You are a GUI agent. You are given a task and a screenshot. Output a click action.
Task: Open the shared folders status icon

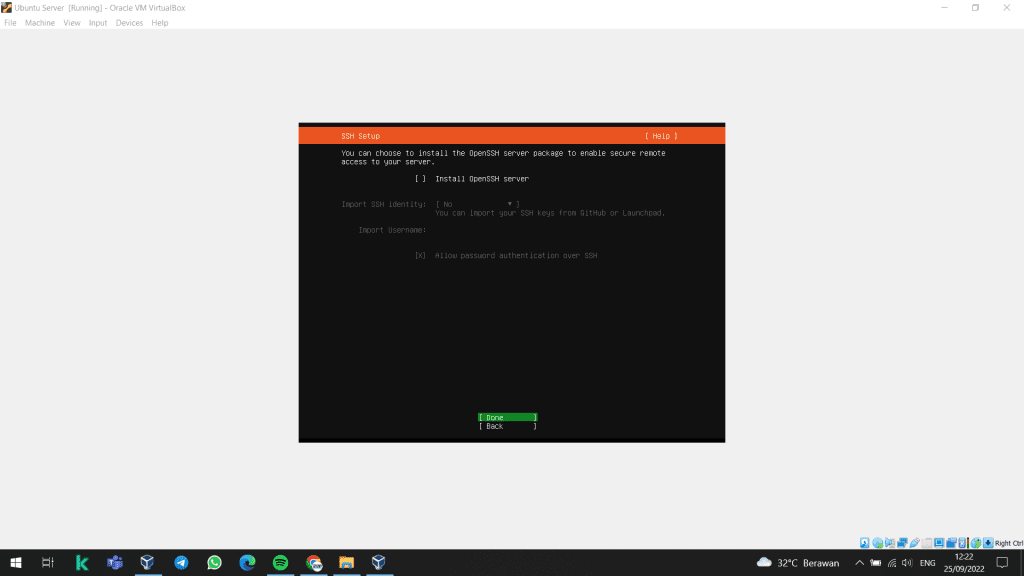[927, 543]
